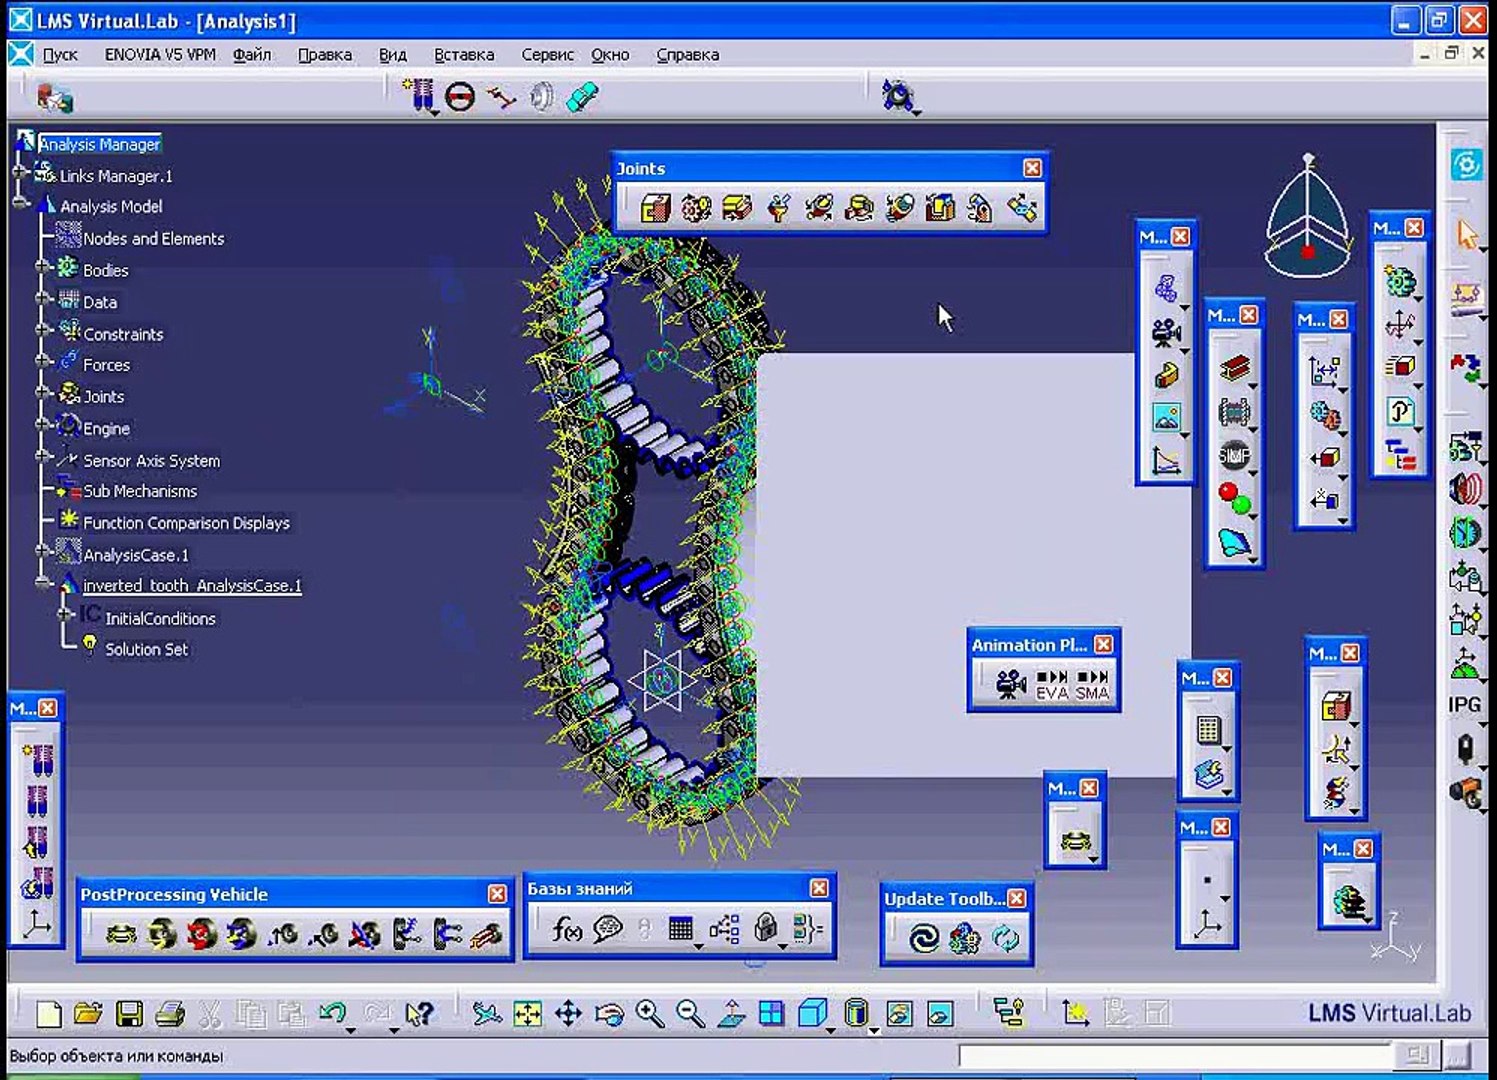Click the design table icon in Базы знаний
This screenshot has width=1497, height=1080.
click(x=681, y=930)
